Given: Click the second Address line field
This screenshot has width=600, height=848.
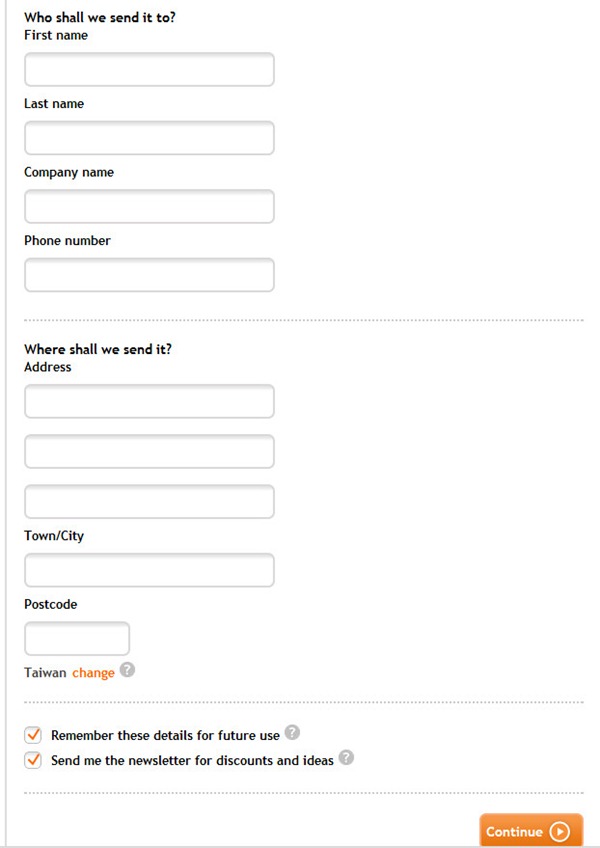Looking at the screenshot, I should click(x=149, y=452).
